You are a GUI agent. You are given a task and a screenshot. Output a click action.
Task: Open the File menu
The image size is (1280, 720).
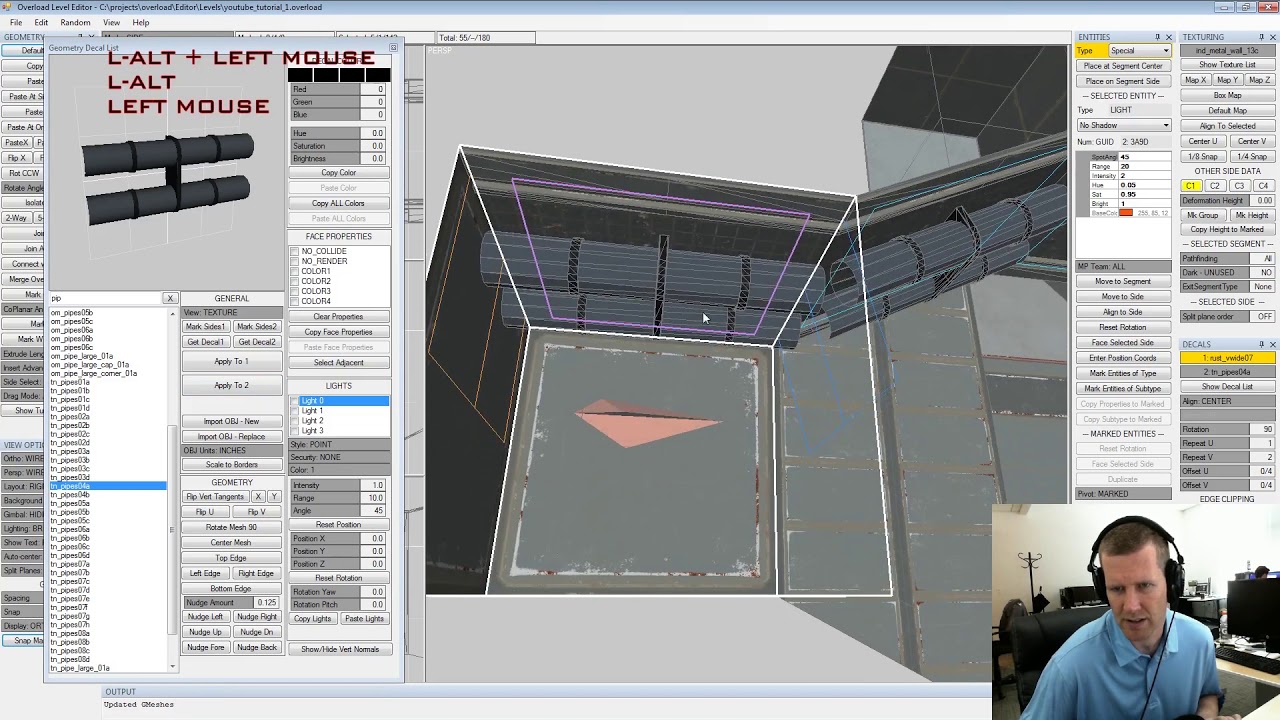click(x=17, y=22)
